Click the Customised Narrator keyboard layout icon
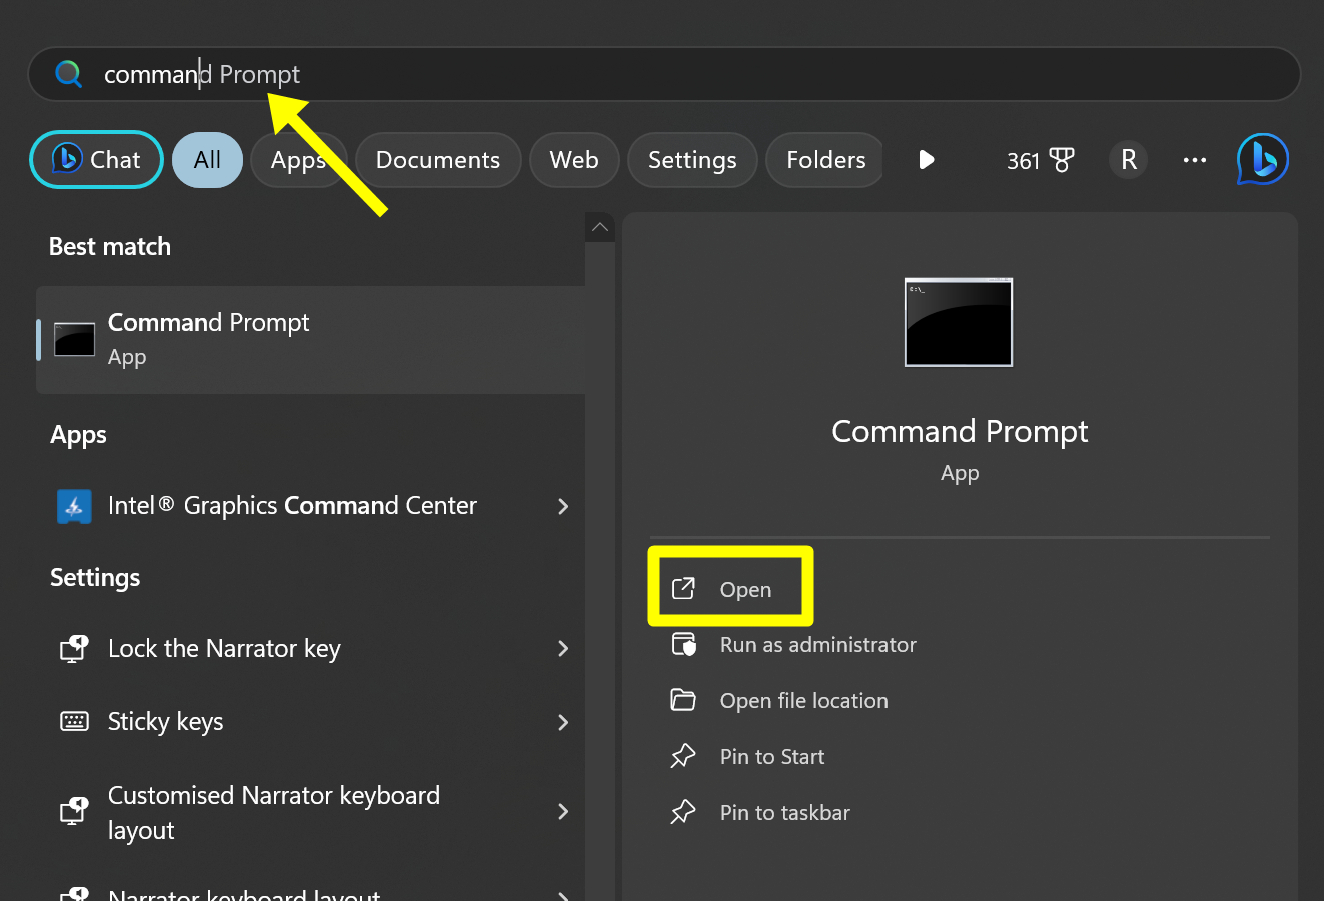 (x=74, y=810)
